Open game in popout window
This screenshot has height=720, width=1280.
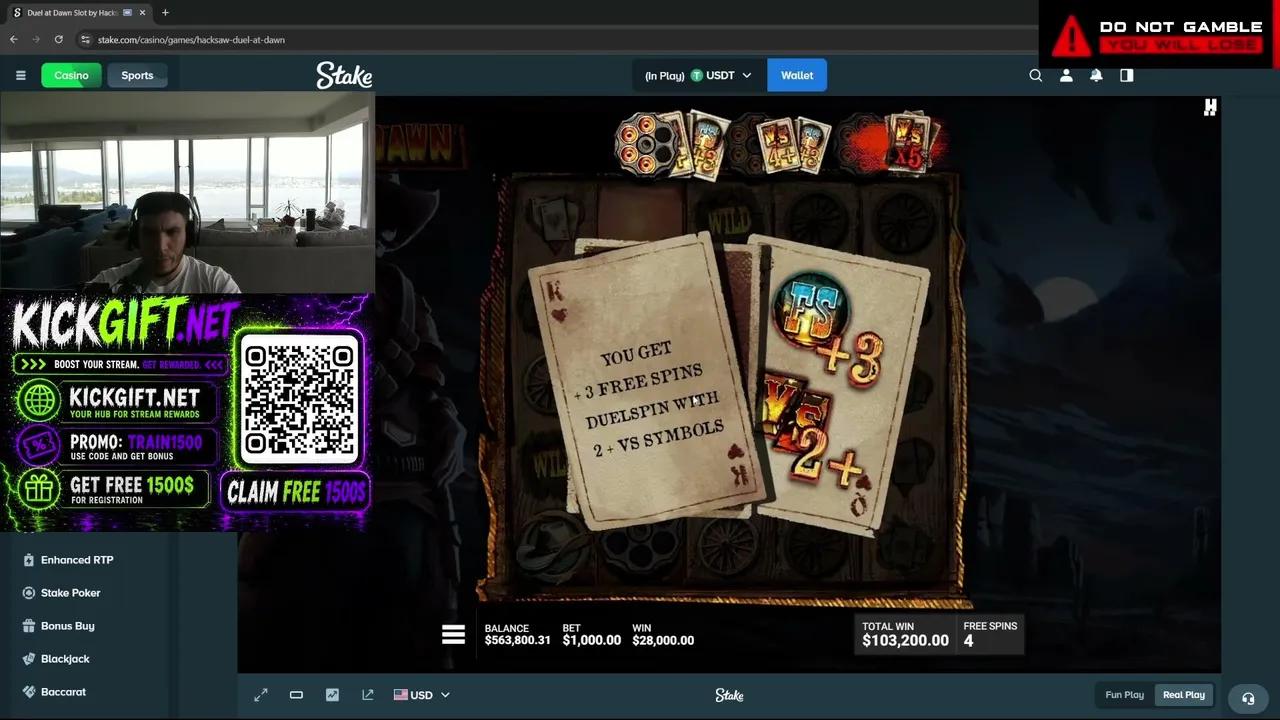pyautogui.click(x=368, y=695)
